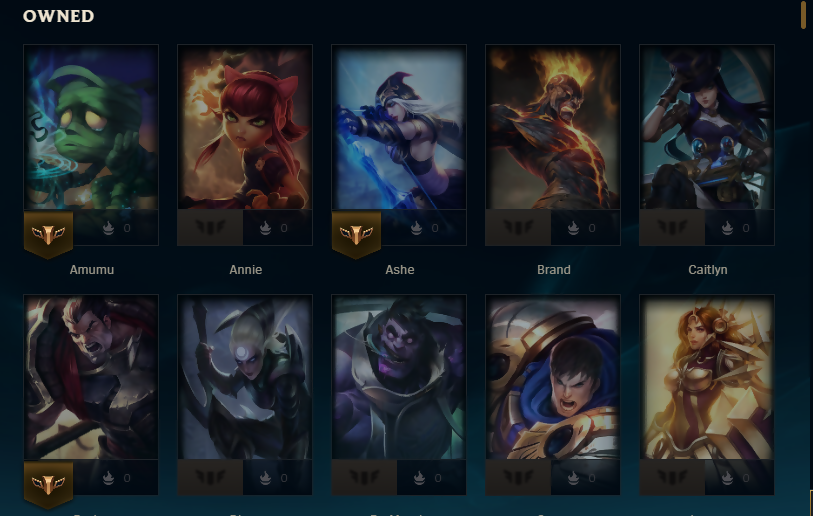
Task: Click the gold mastery badge under Darius
Action: pos(48,484)
